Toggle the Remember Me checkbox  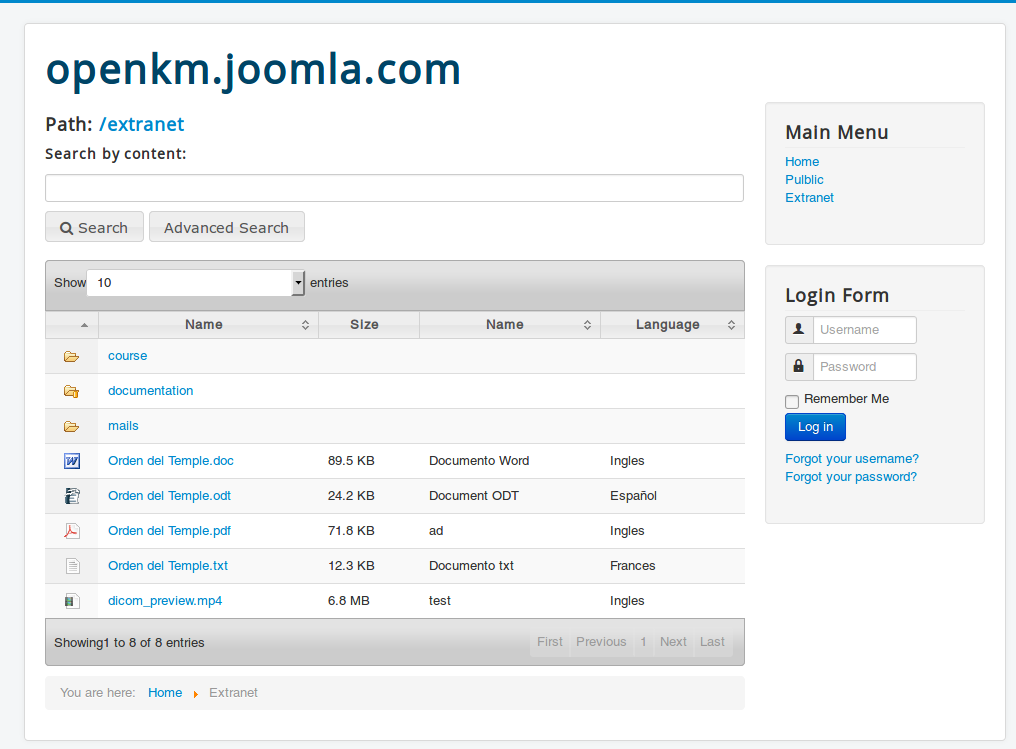coord(792,402)
